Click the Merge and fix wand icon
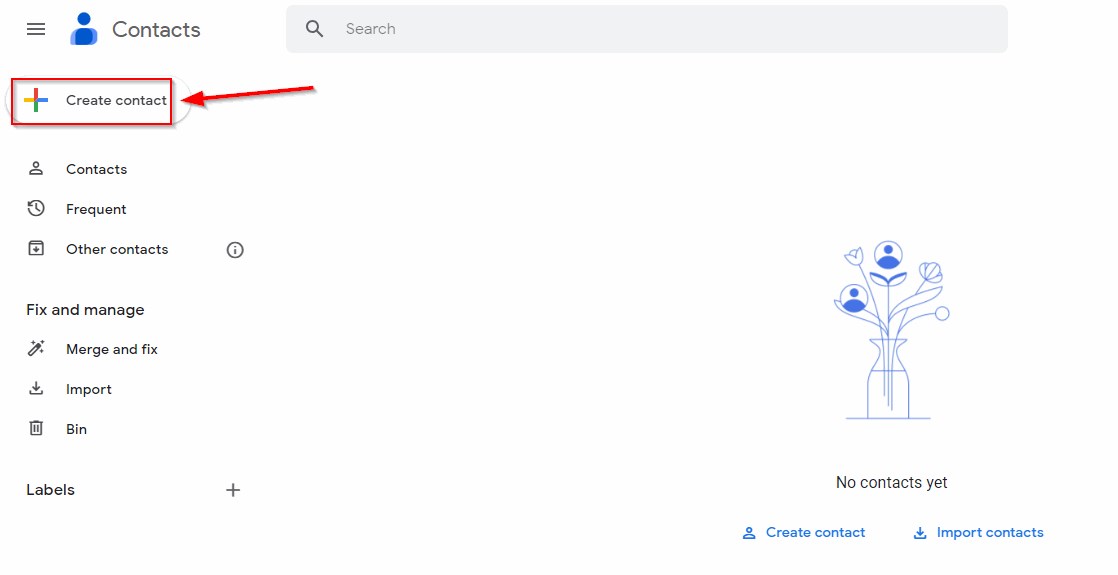The height and width of the screenshot is (575, 1118). (x=36, y=349)
